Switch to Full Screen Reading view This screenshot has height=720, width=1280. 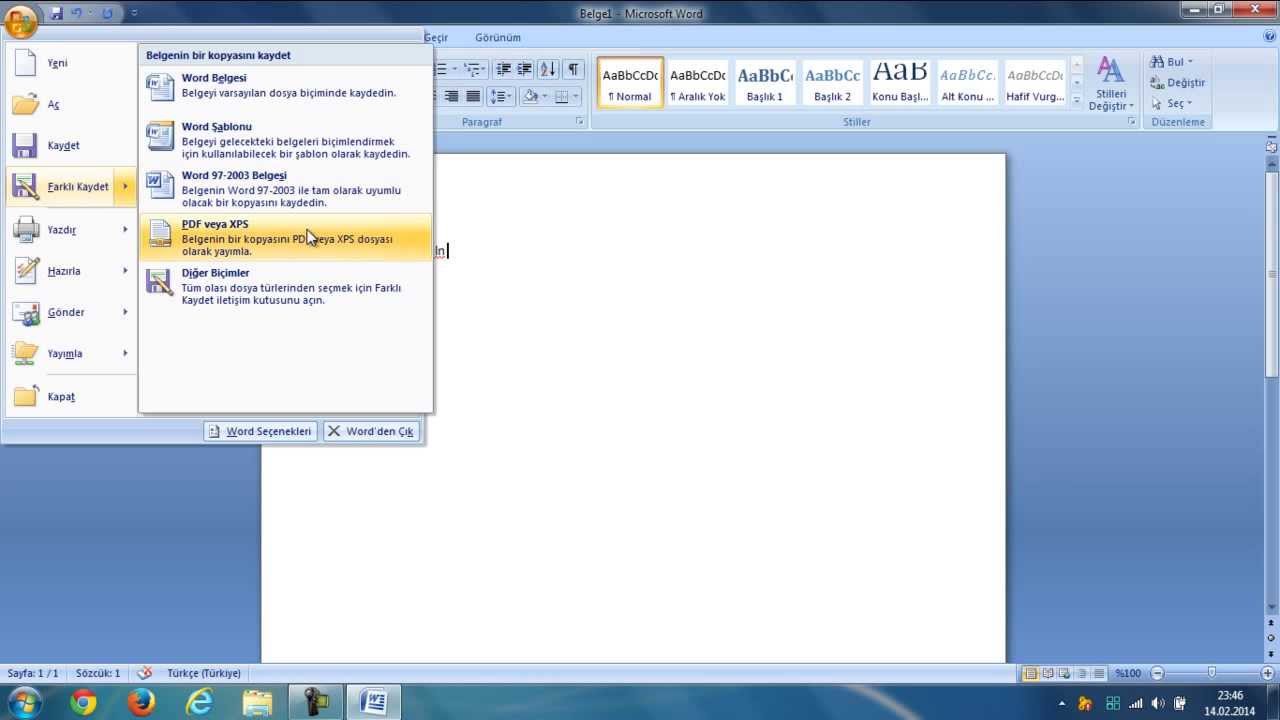pos(1048,674)
